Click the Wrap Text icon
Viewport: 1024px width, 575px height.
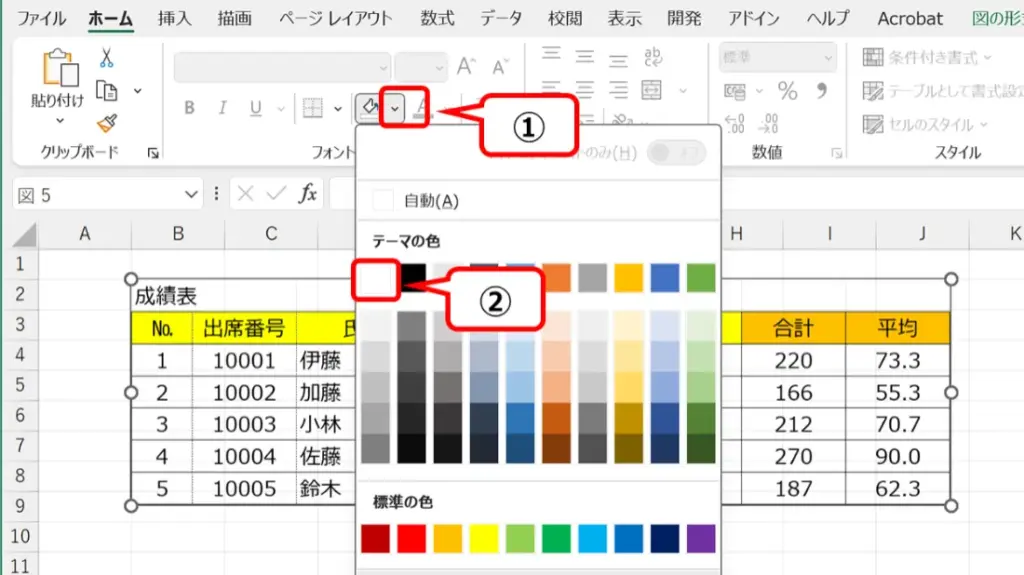[x=652, y=57]
